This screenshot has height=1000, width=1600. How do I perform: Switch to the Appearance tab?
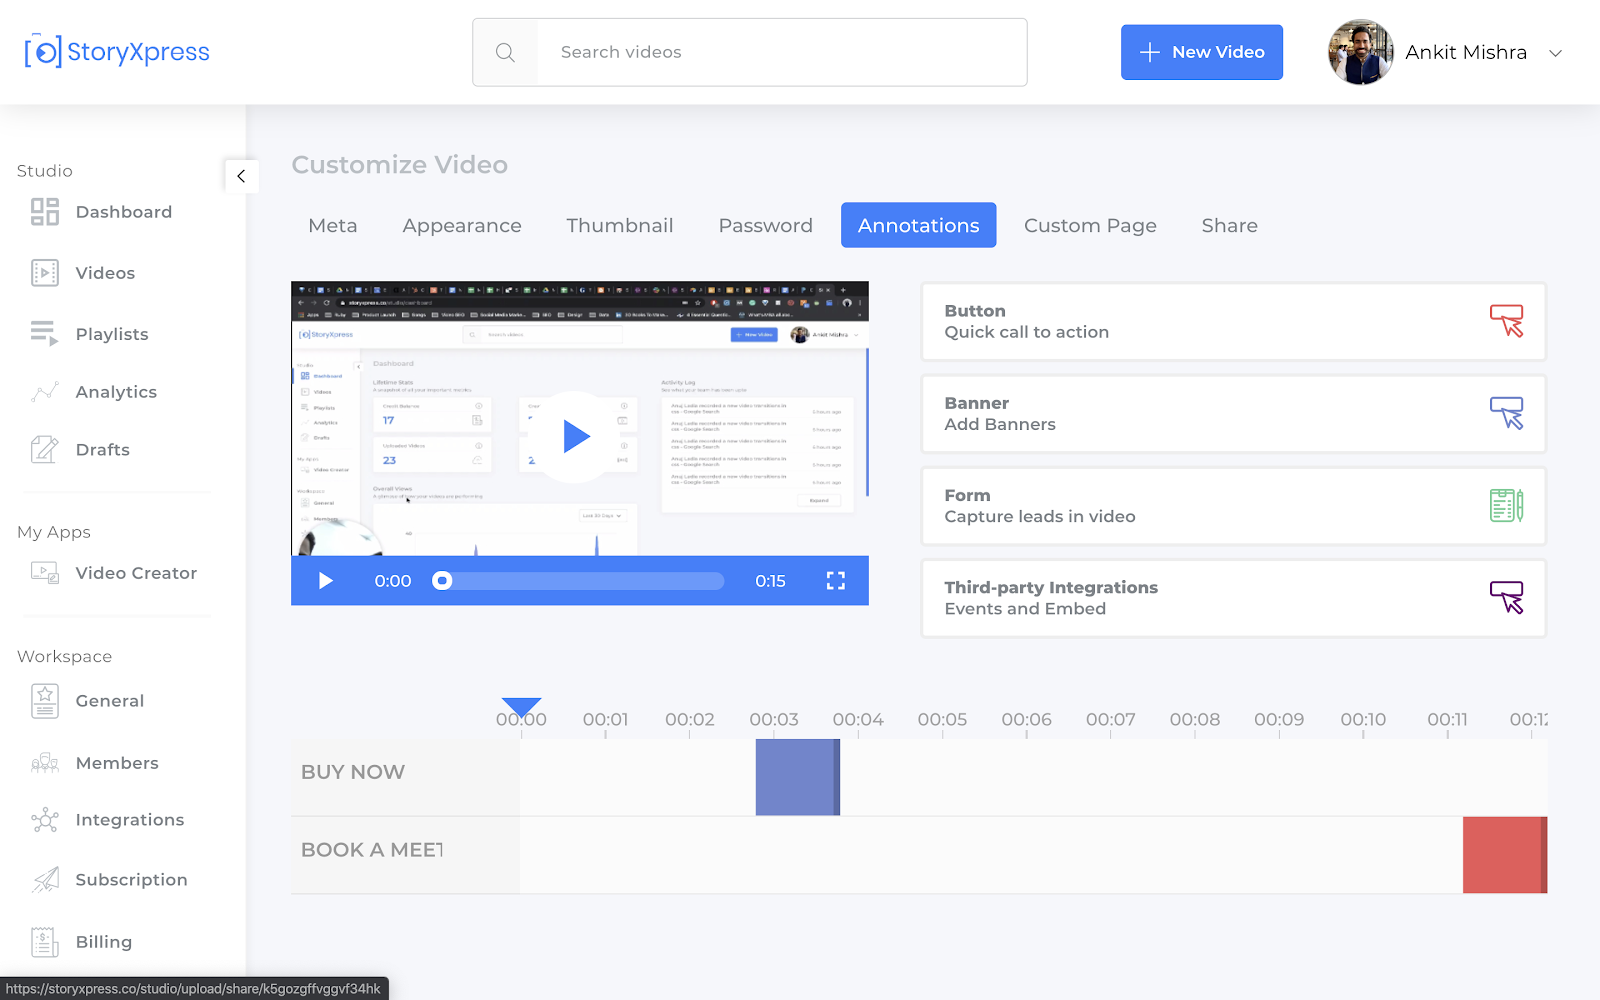click(462, 226)
